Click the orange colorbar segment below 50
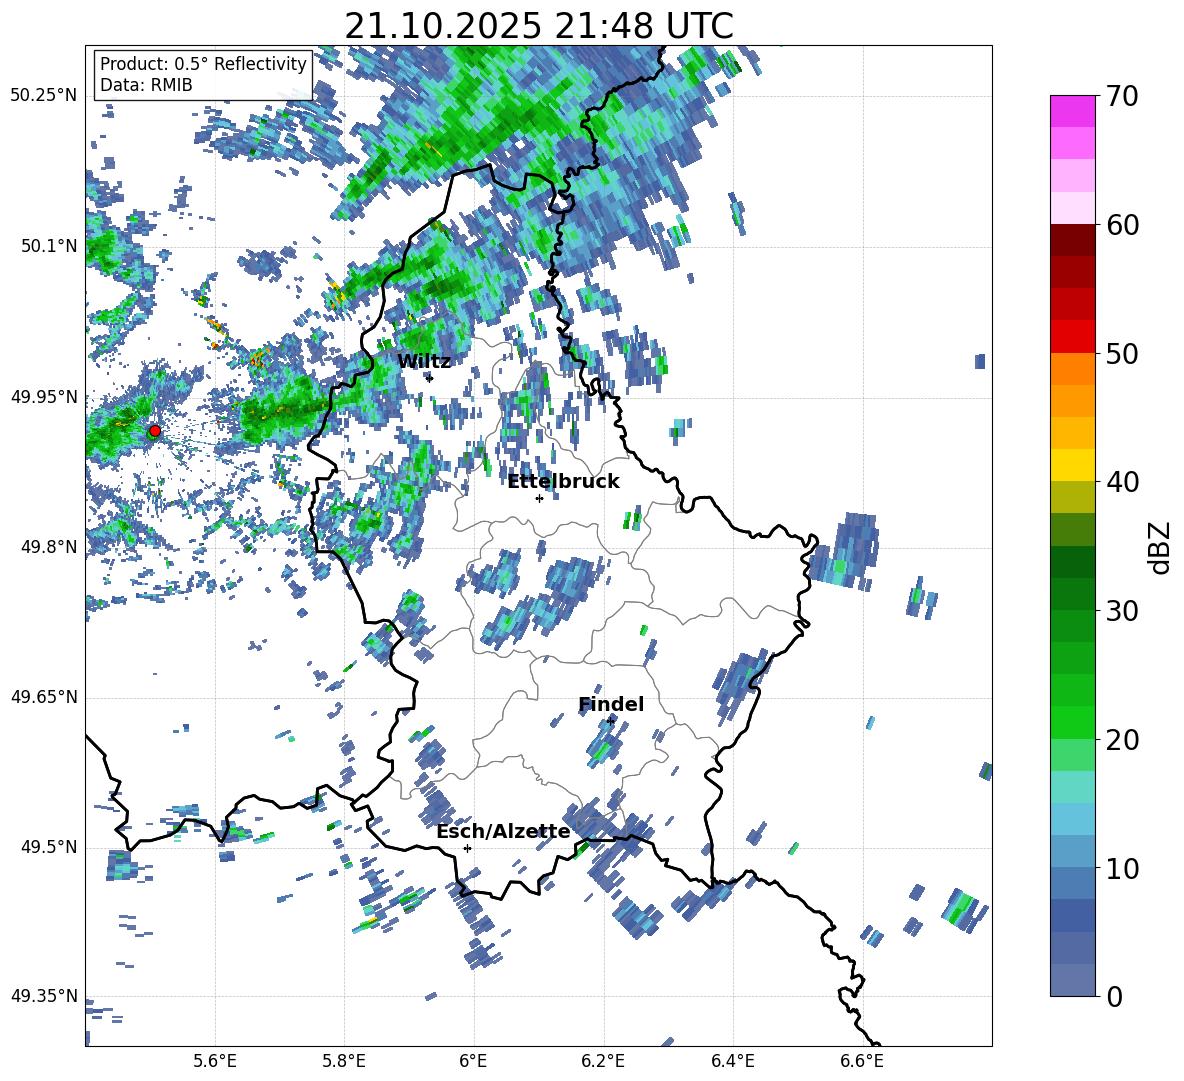The image size is (1184, 1081). tap(1072, 368)
